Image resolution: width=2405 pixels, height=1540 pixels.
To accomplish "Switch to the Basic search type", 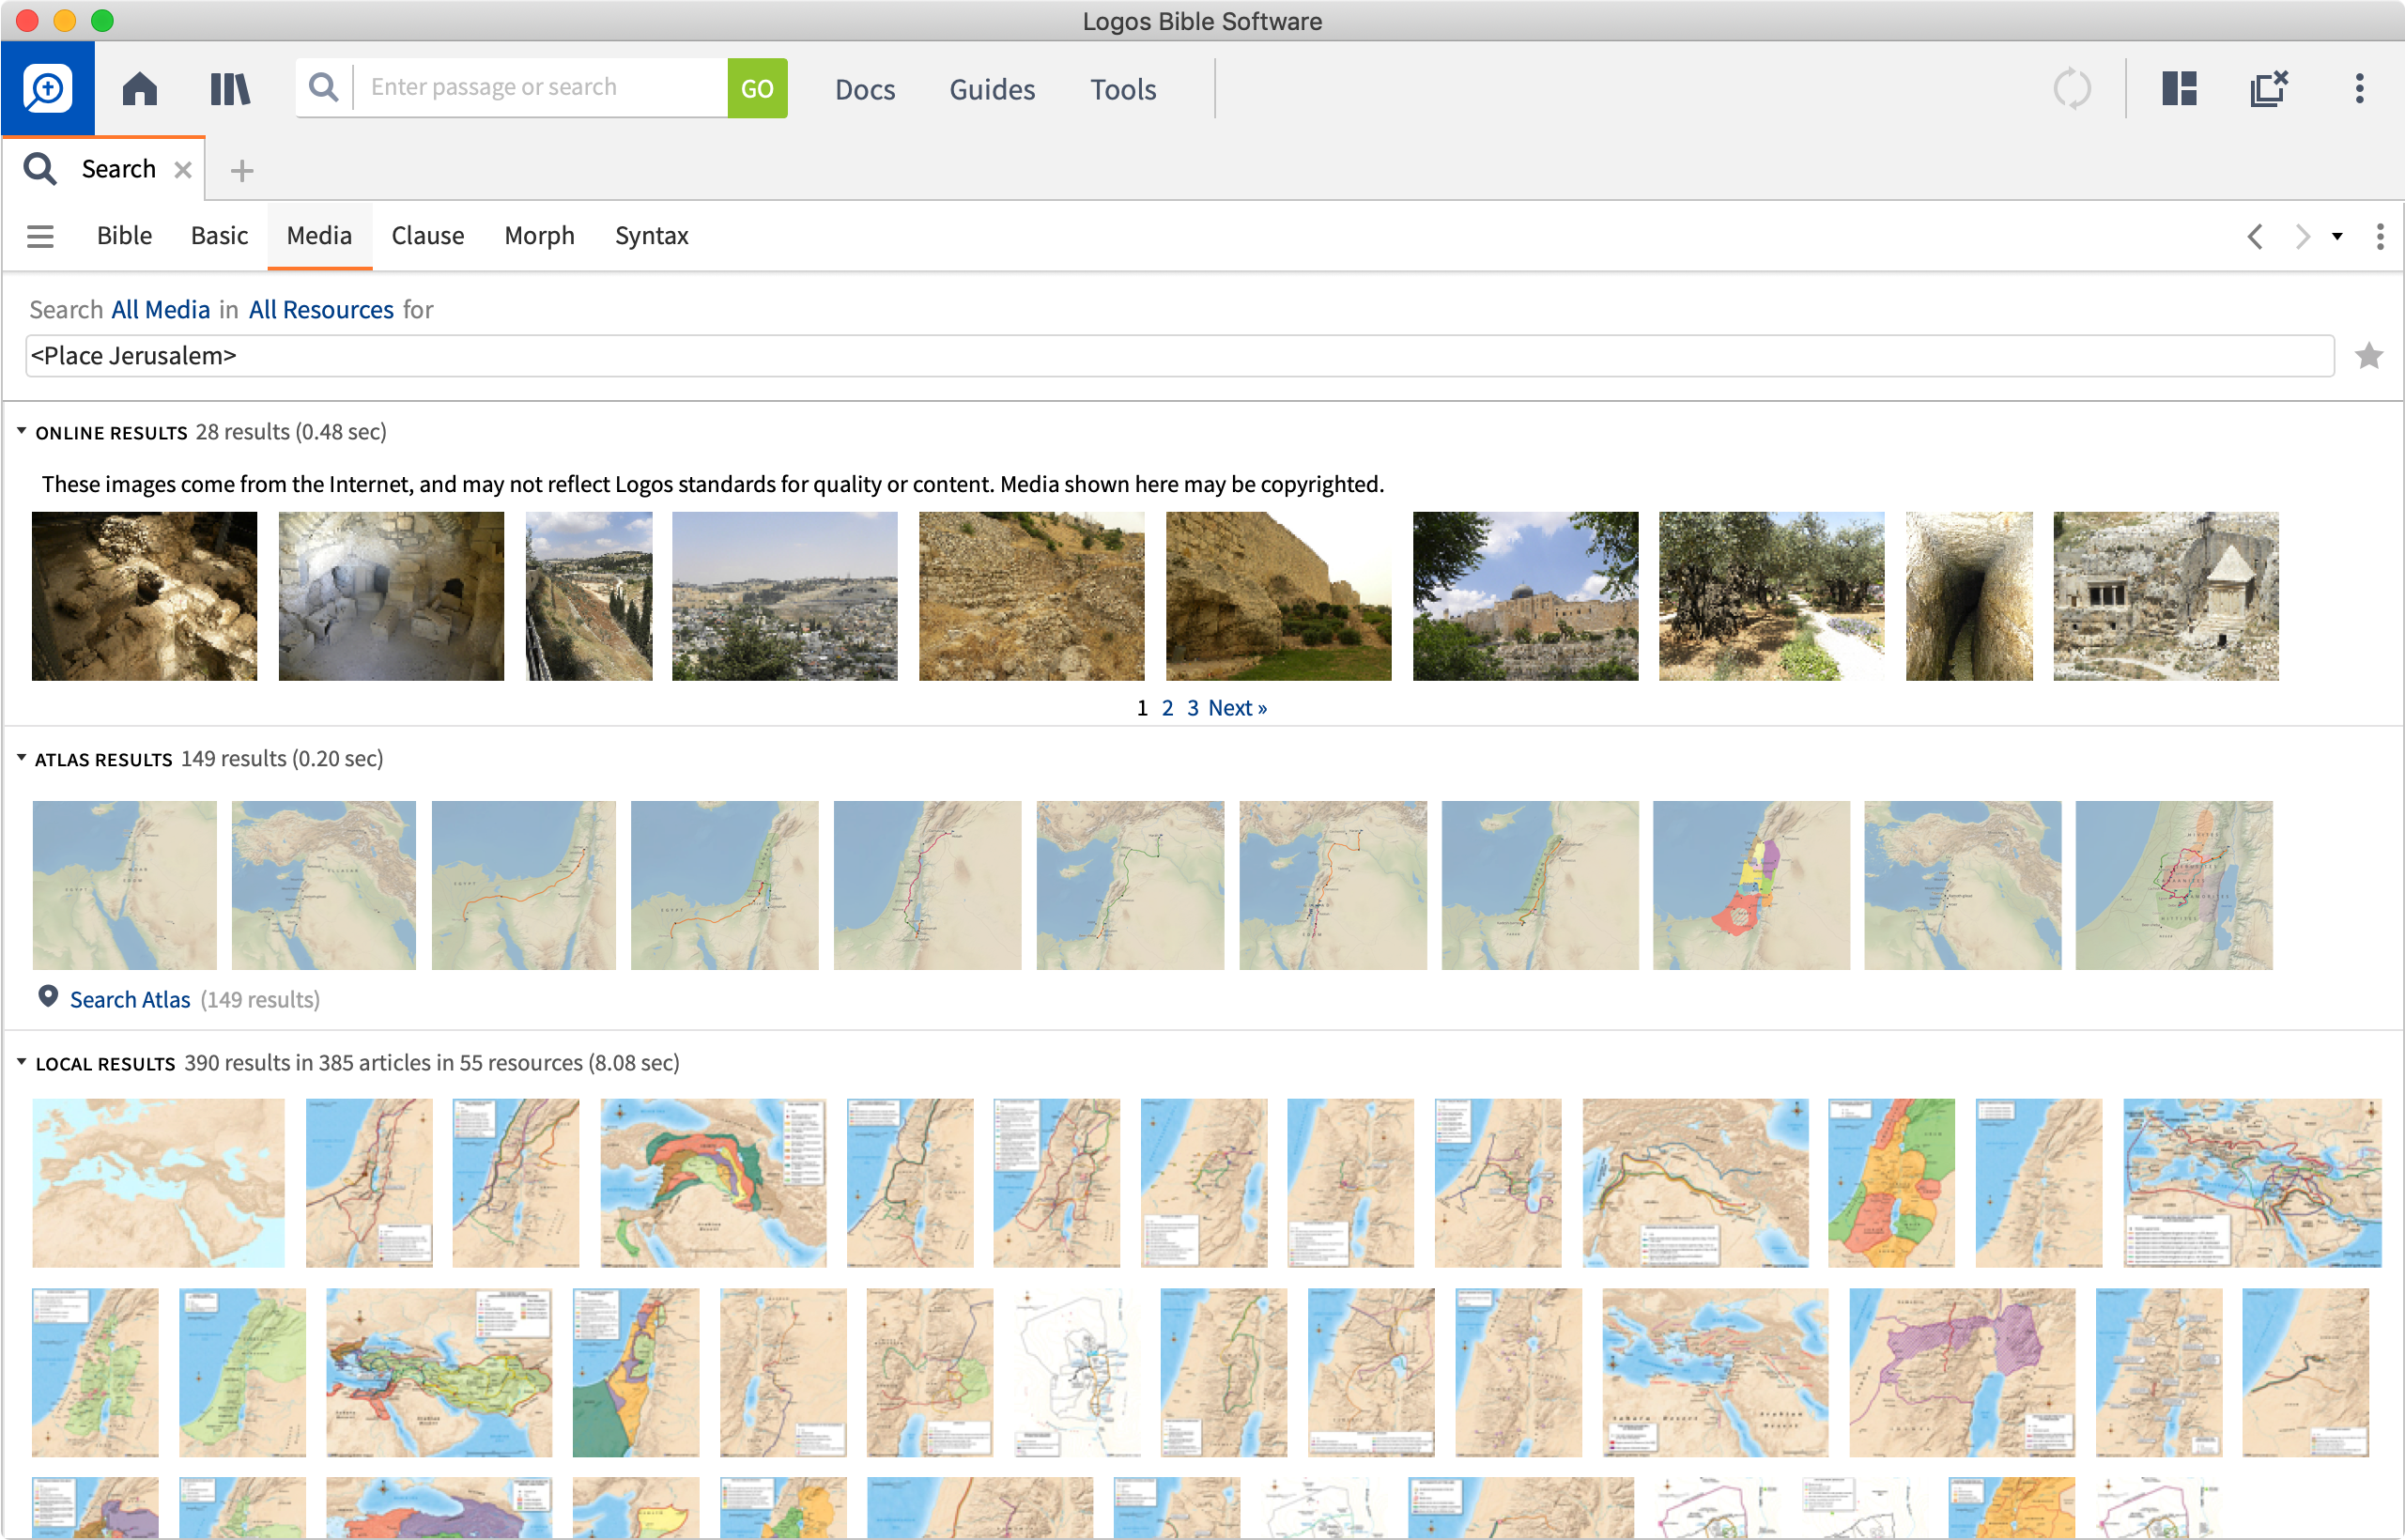I will (x=219, y=236).
